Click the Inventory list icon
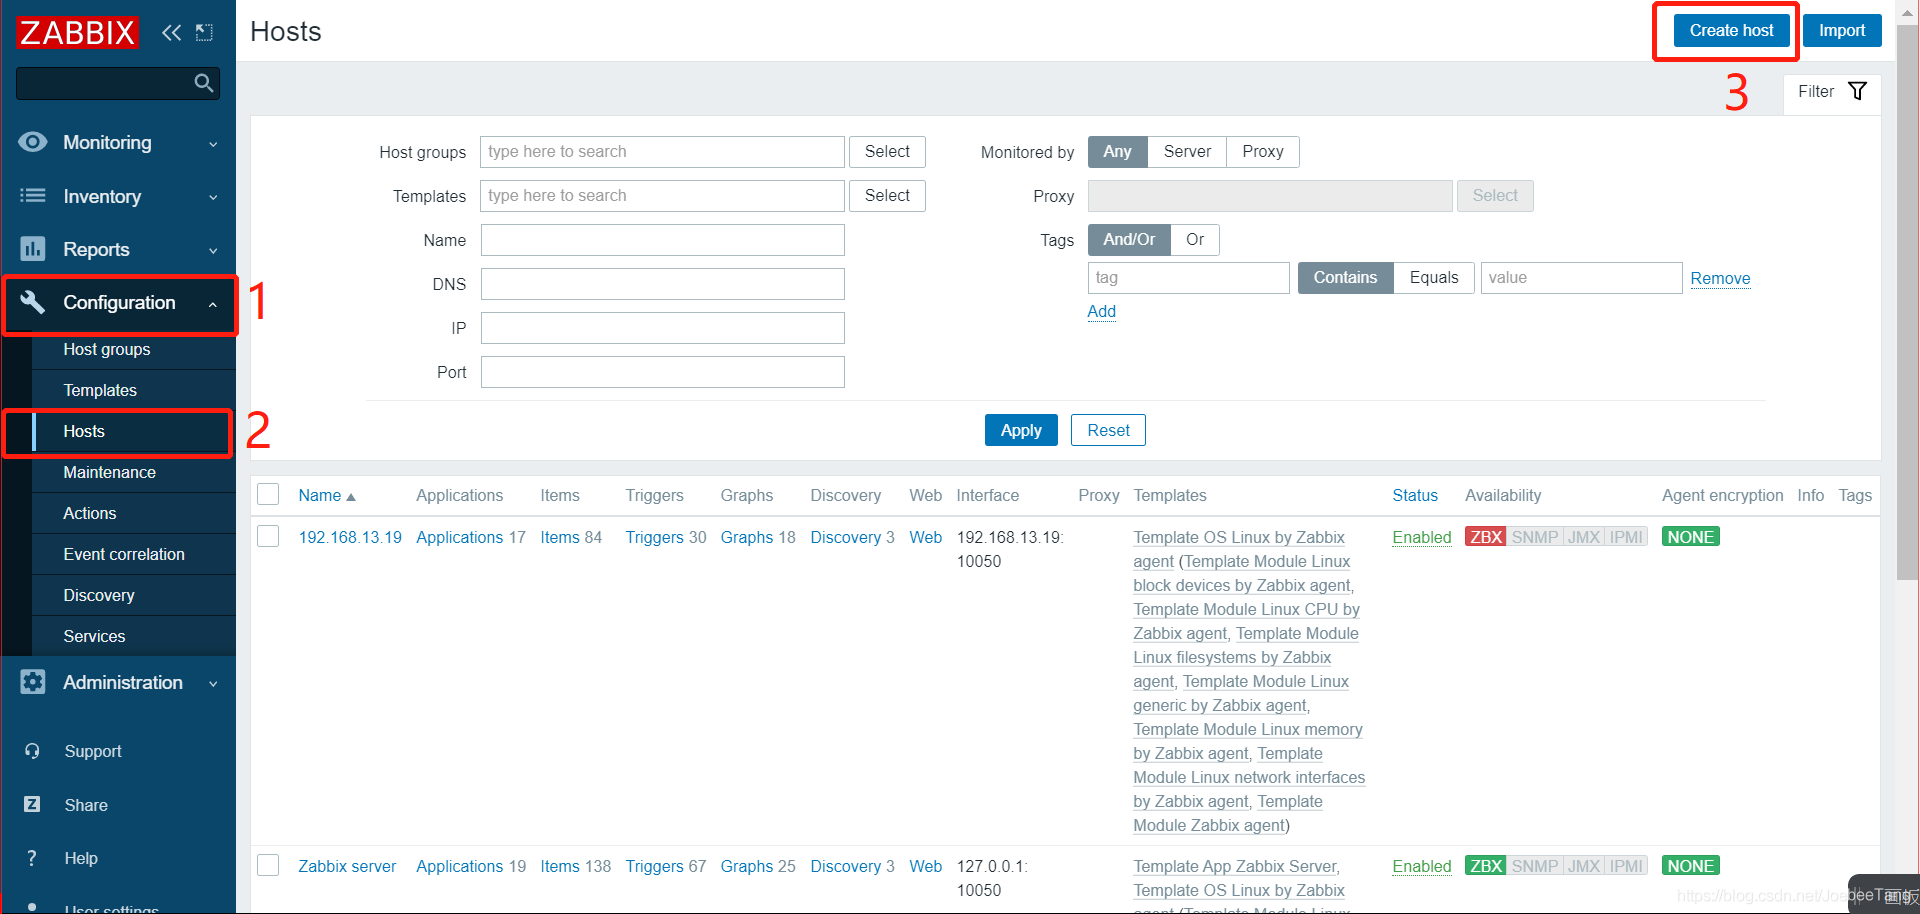Image resolution: width=1920 pixels, height=914 pixels. coord(33,196)
